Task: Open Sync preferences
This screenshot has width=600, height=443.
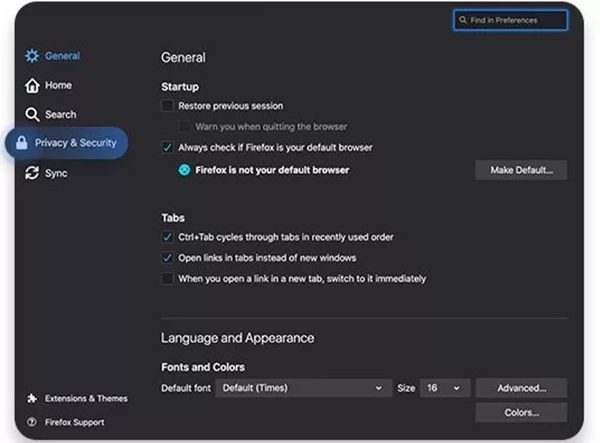Action: 46,173
